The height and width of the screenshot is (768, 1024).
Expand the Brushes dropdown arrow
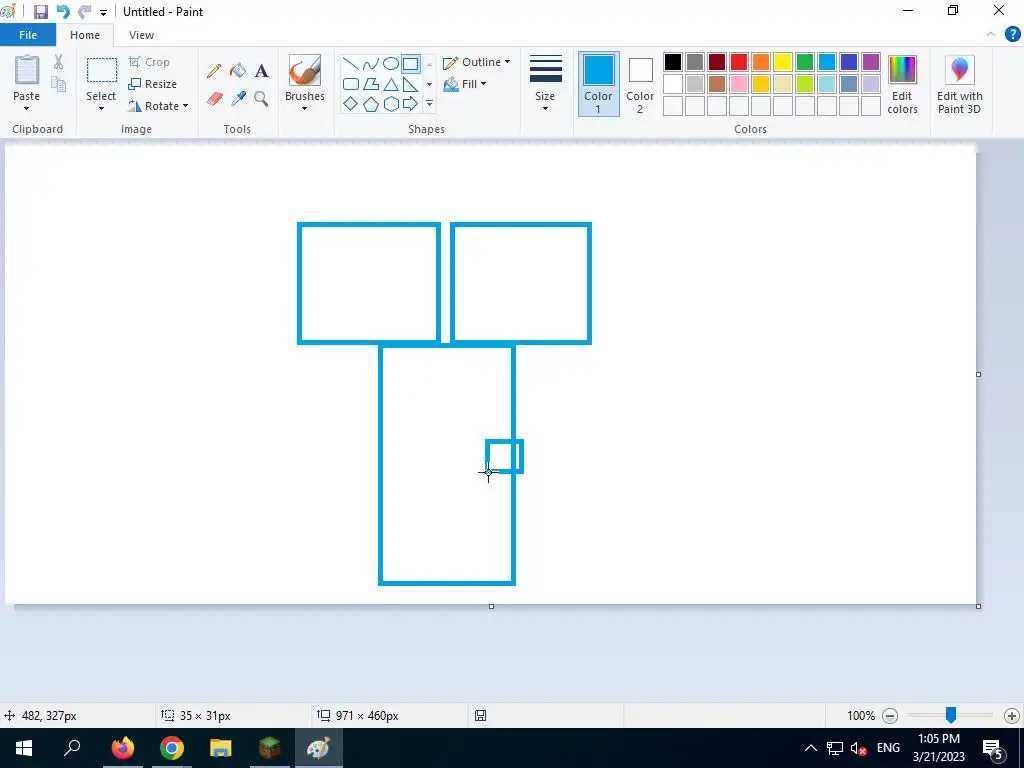[x=304, y=108]
